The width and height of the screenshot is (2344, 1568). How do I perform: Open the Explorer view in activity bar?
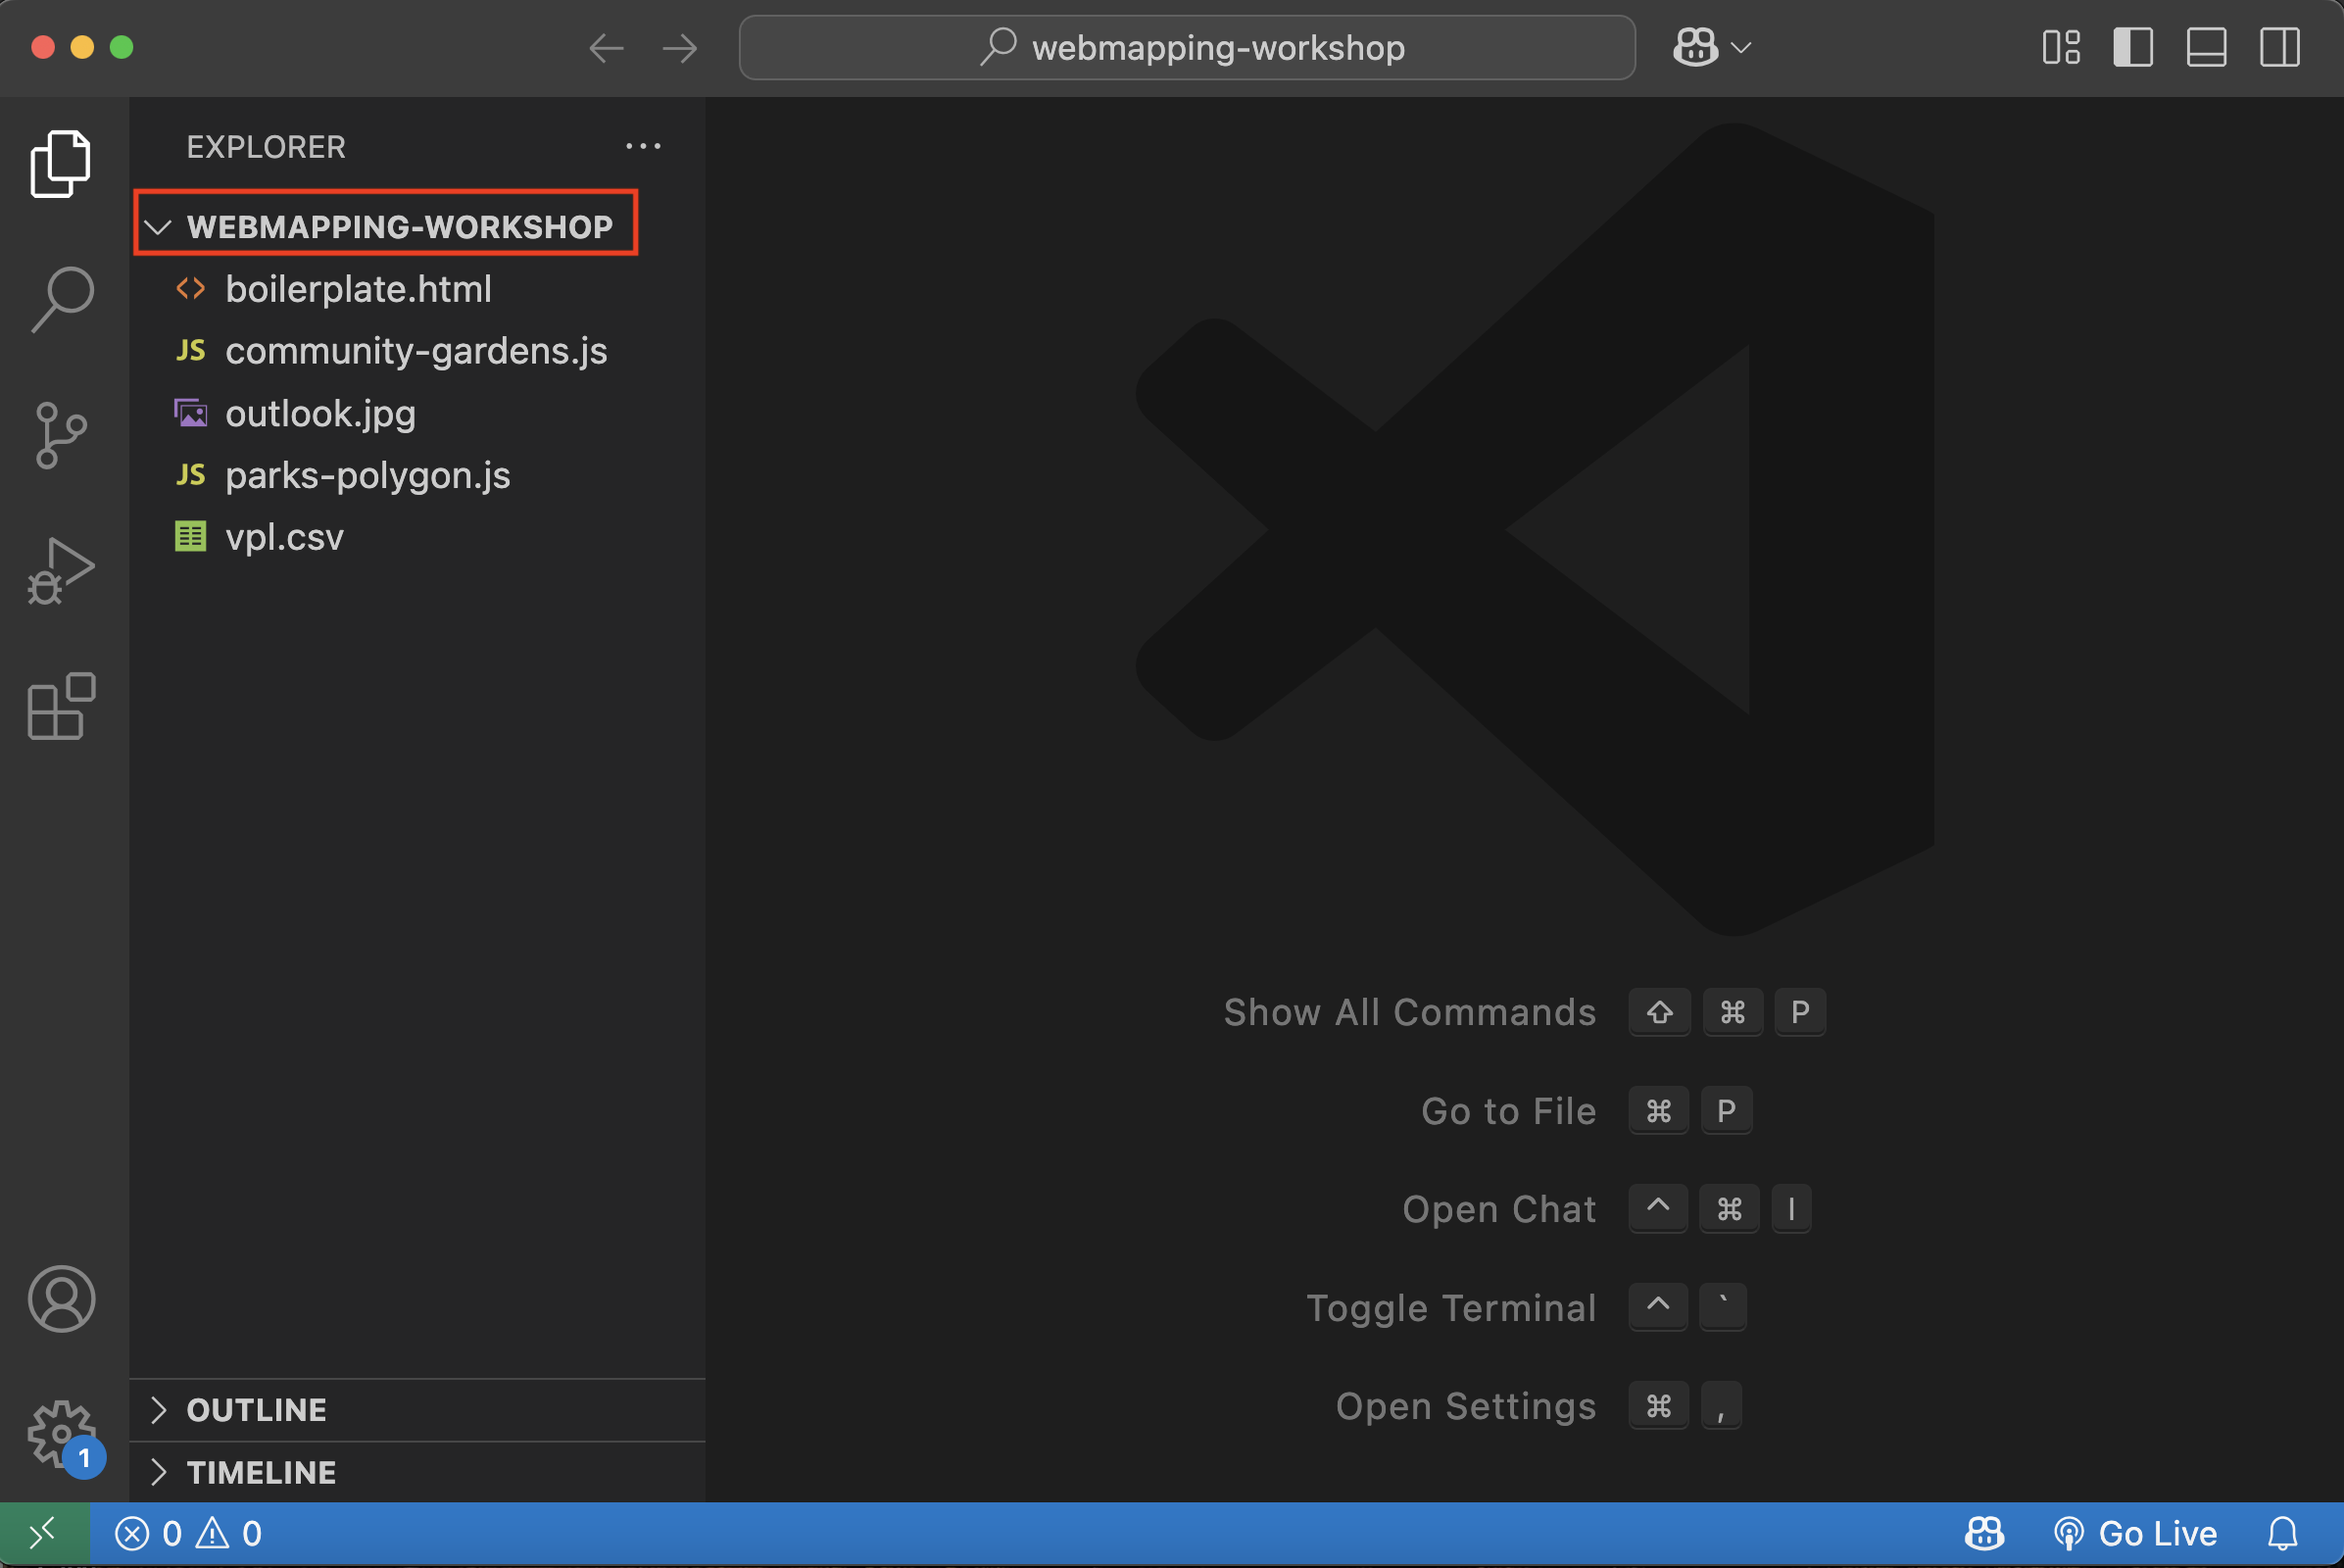coord(61,164)
